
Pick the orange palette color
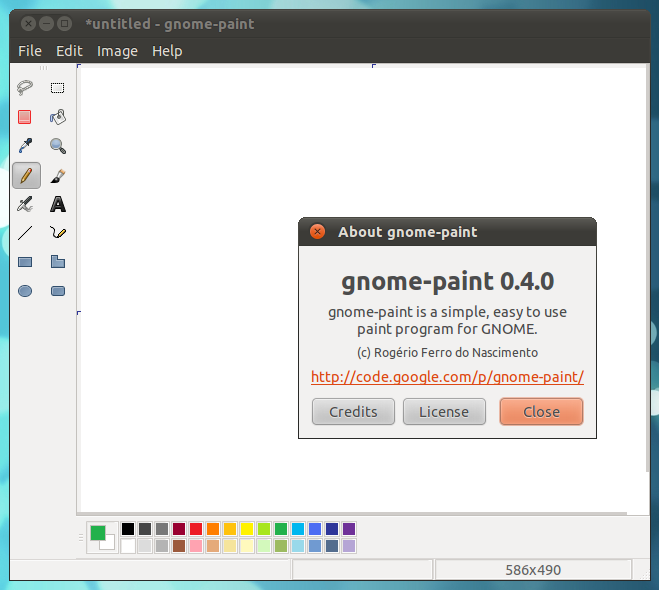pos(213,529)
